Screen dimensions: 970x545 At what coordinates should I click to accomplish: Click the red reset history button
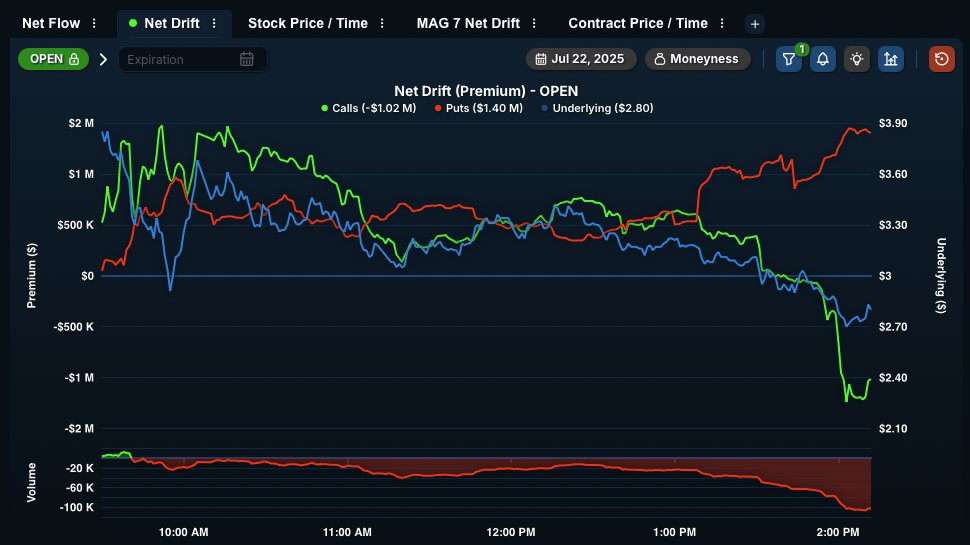click(x=942, y=59)
